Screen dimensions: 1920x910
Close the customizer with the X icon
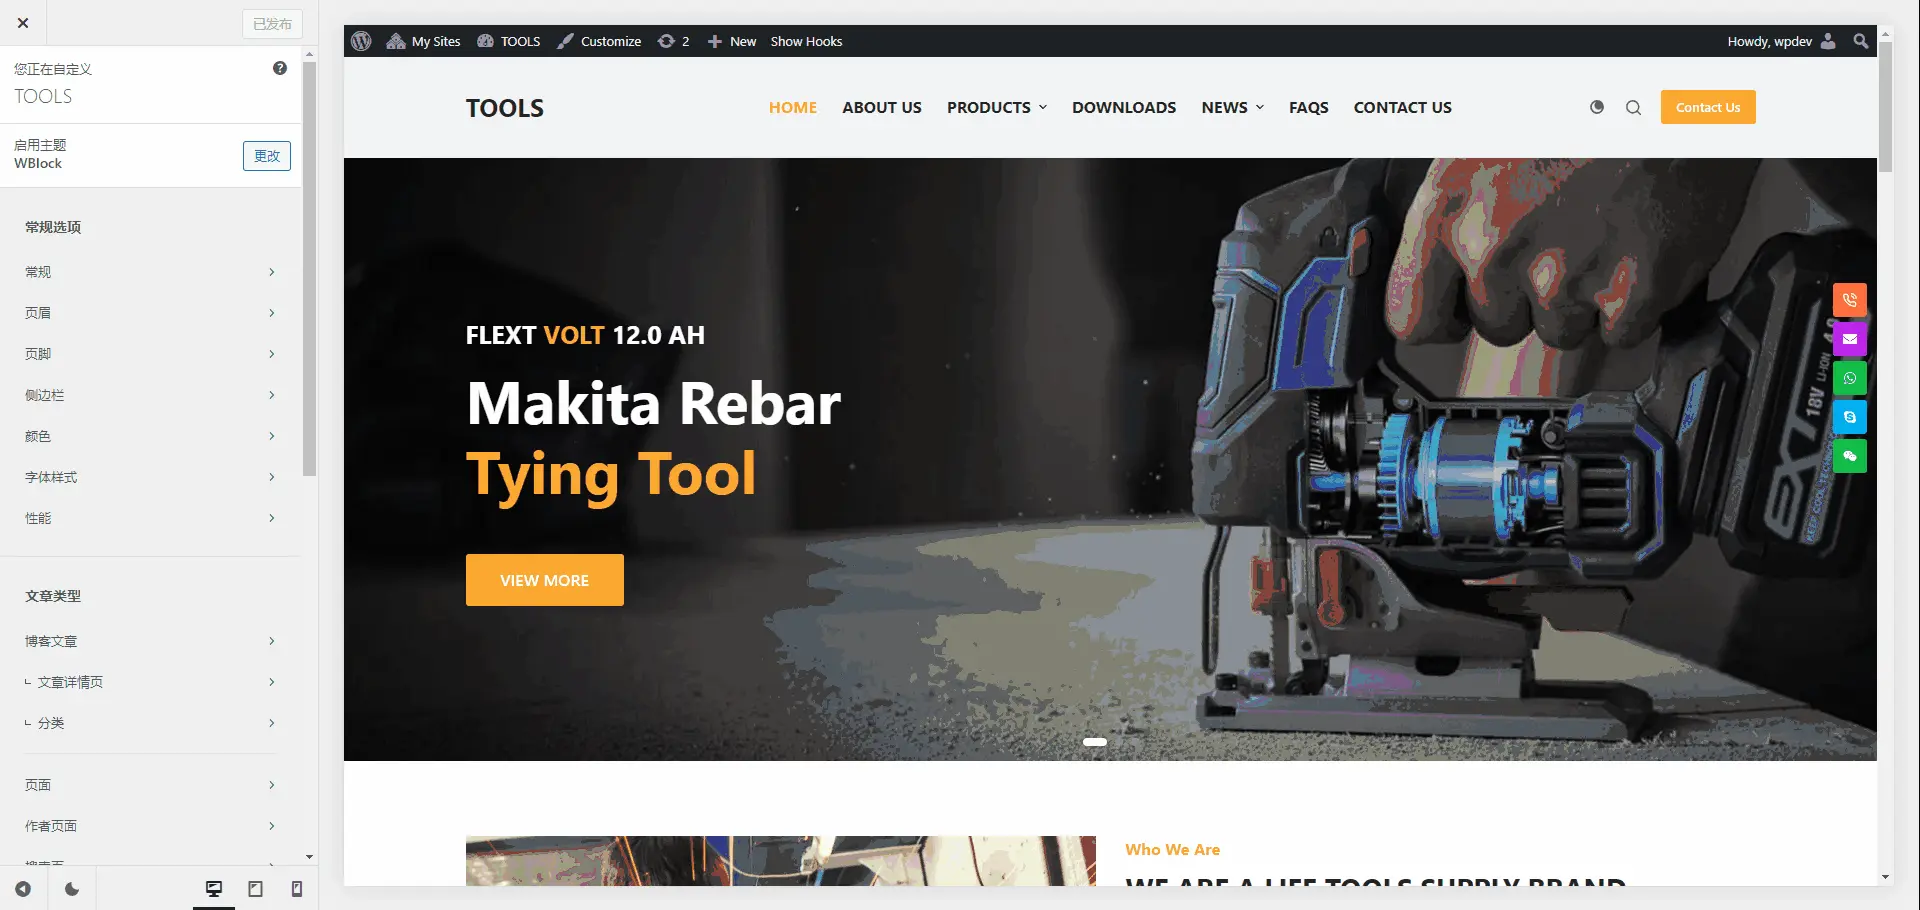[x=23, y=23]
